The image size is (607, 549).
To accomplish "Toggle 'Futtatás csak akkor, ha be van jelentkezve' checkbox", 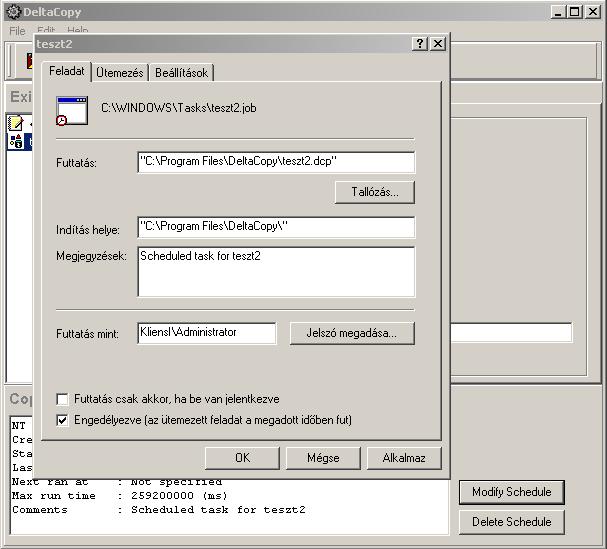I will pos(62,399).
